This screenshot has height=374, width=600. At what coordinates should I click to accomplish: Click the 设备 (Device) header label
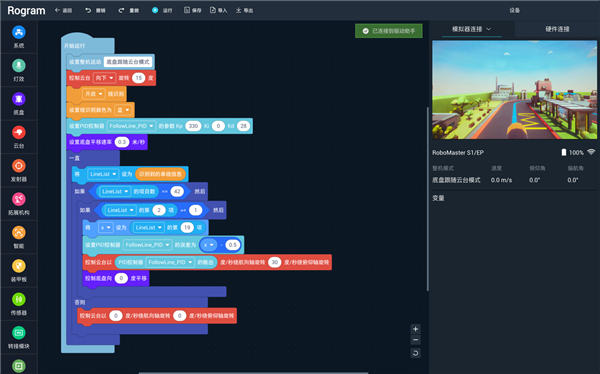(514, 10)
